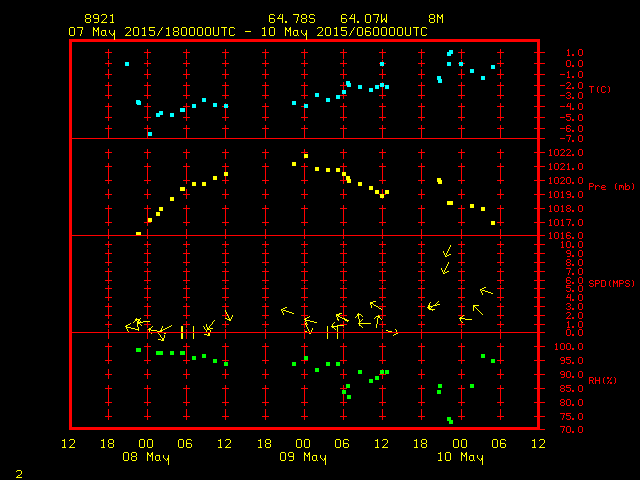Click the RH(%) humidity axis label

click(603, 381)
